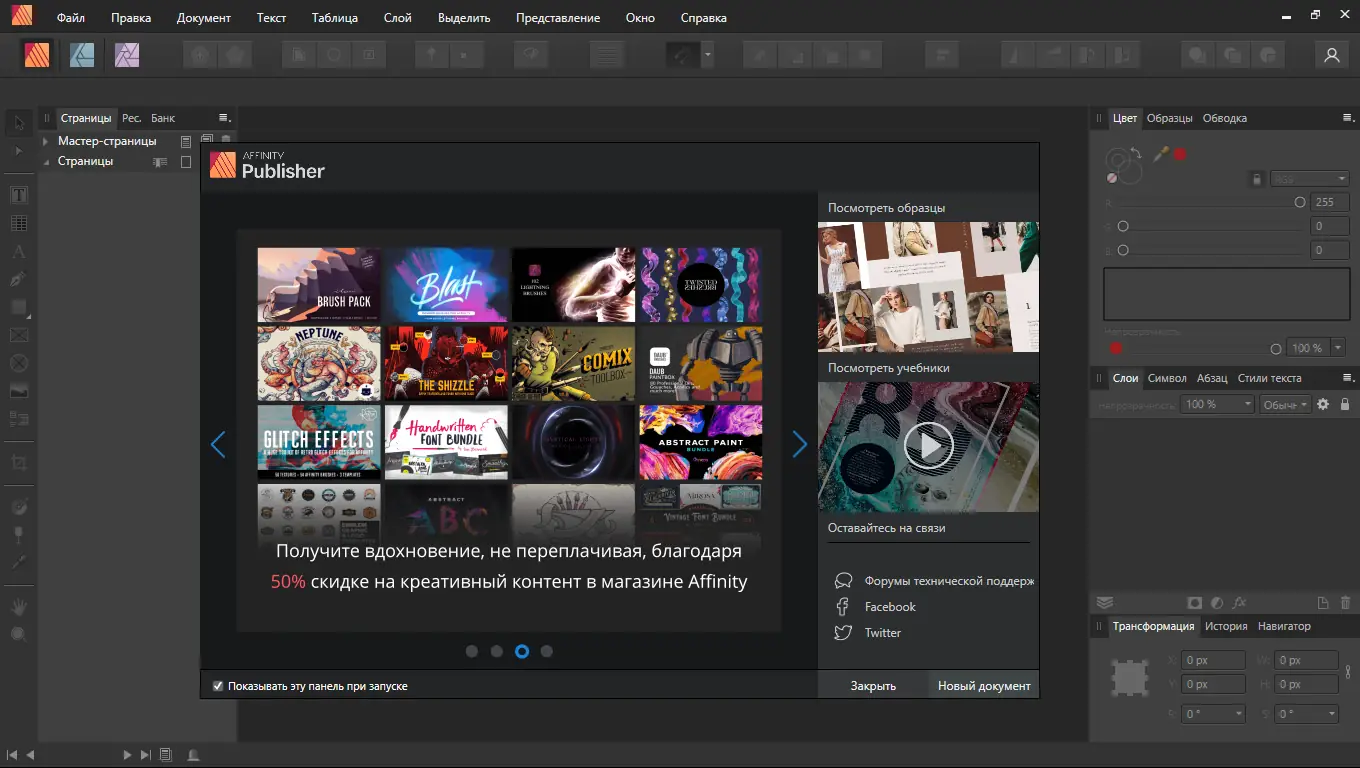Image resolution: width=1360 pixels, height=768 pixels.
Task: Expand the Мастер-страницы tree section
Action: point(46,141)
